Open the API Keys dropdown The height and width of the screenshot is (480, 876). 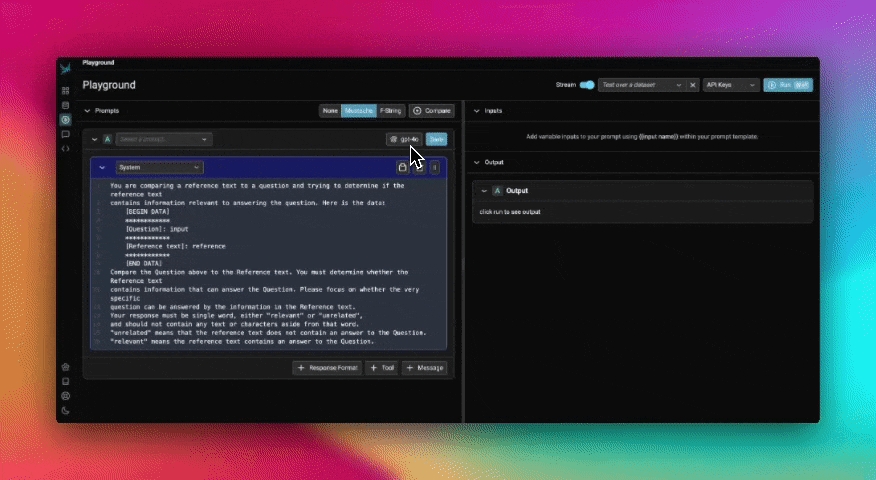coord(729,85)
